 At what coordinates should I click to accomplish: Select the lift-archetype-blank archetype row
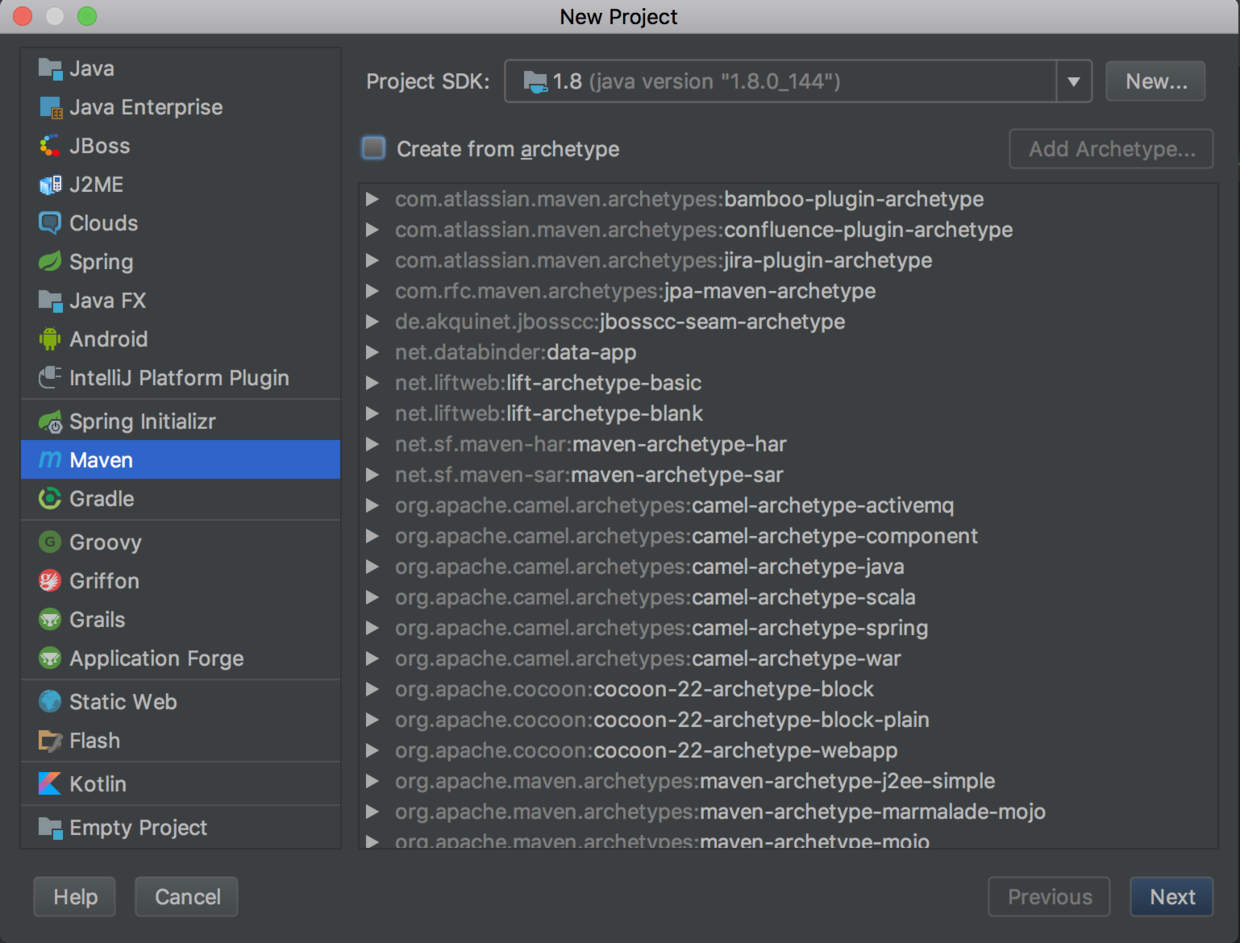(604, 413)
